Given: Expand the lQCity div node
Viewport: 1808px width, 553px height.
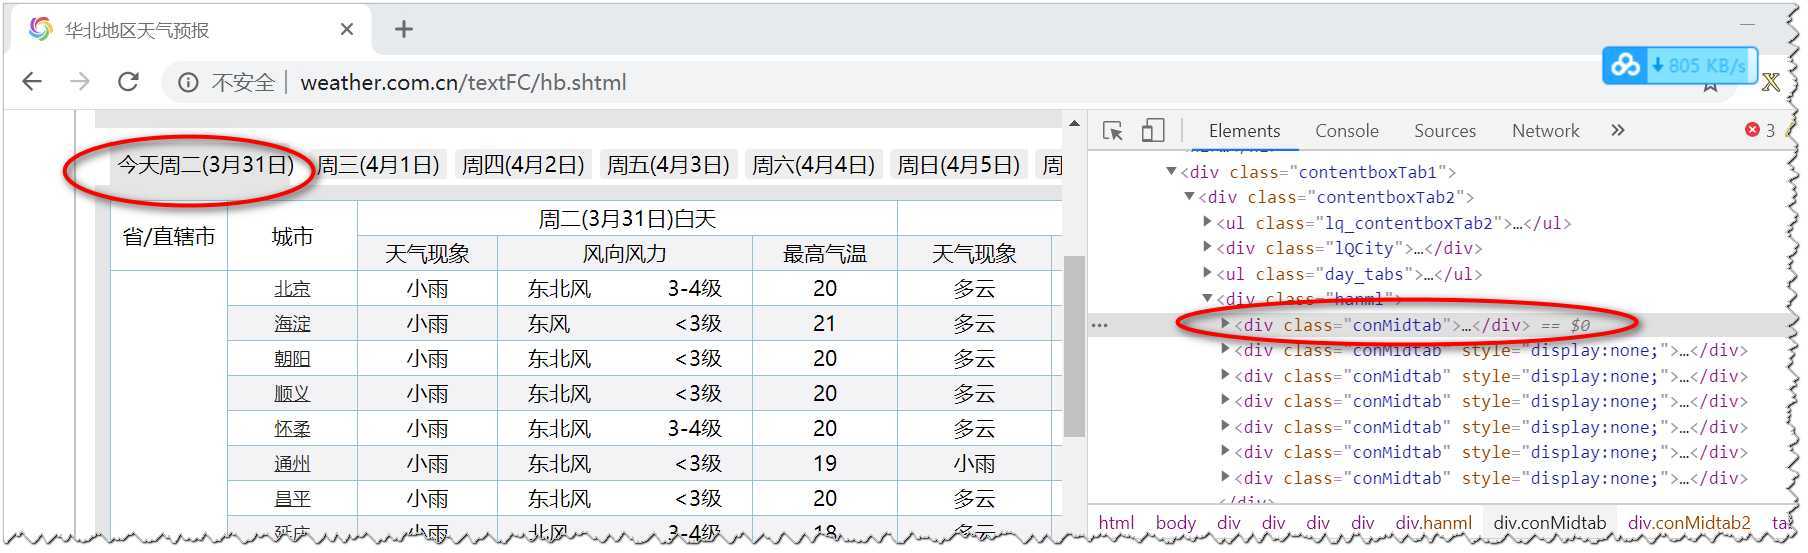Looking at the screenshot, I should point(1208,248).
